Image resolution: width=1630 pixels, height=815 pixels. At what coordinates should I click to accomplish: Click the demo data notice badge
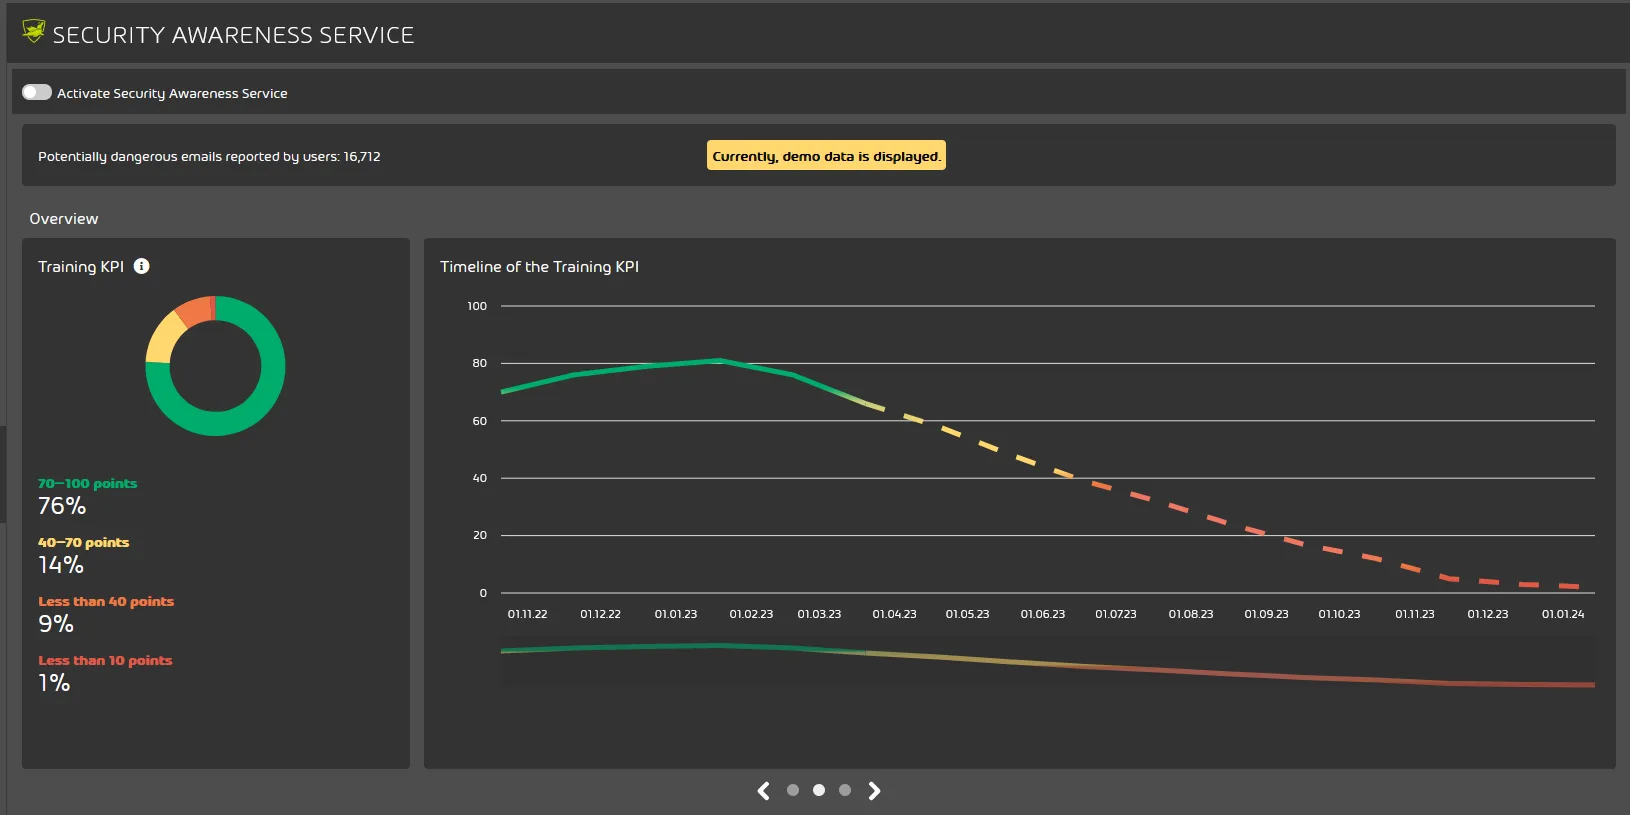(x=826, y=156)
